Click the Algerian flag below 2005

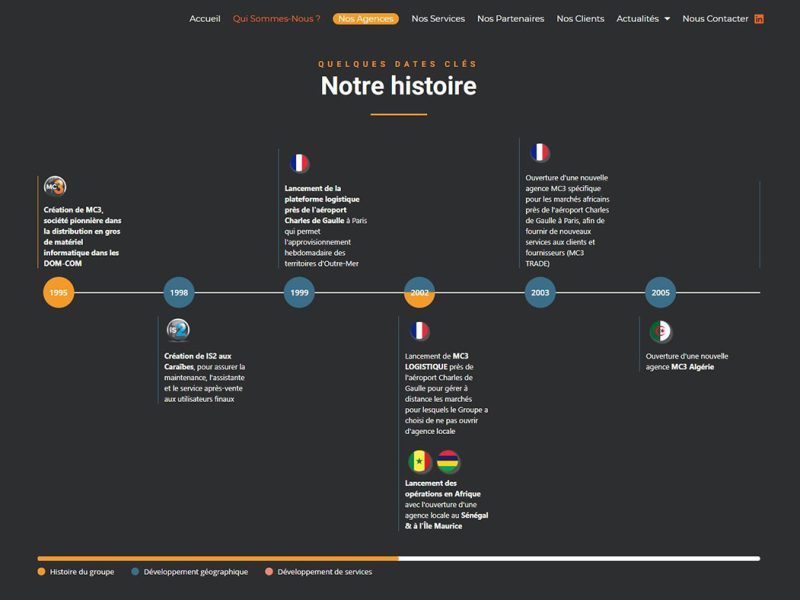(x=661, y=332)
